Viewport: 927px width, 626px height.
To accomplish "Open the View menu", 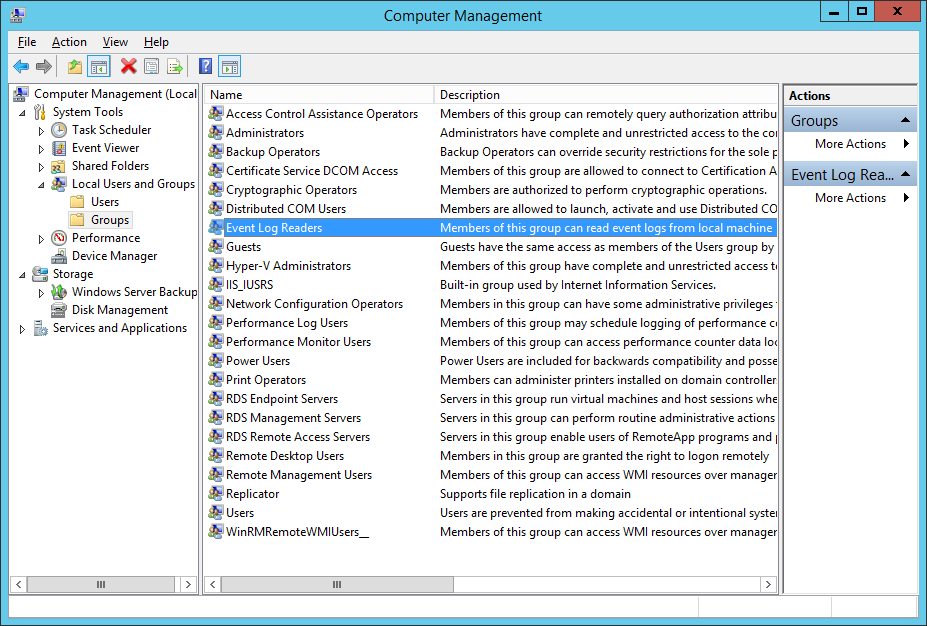I will pos(114,42).
